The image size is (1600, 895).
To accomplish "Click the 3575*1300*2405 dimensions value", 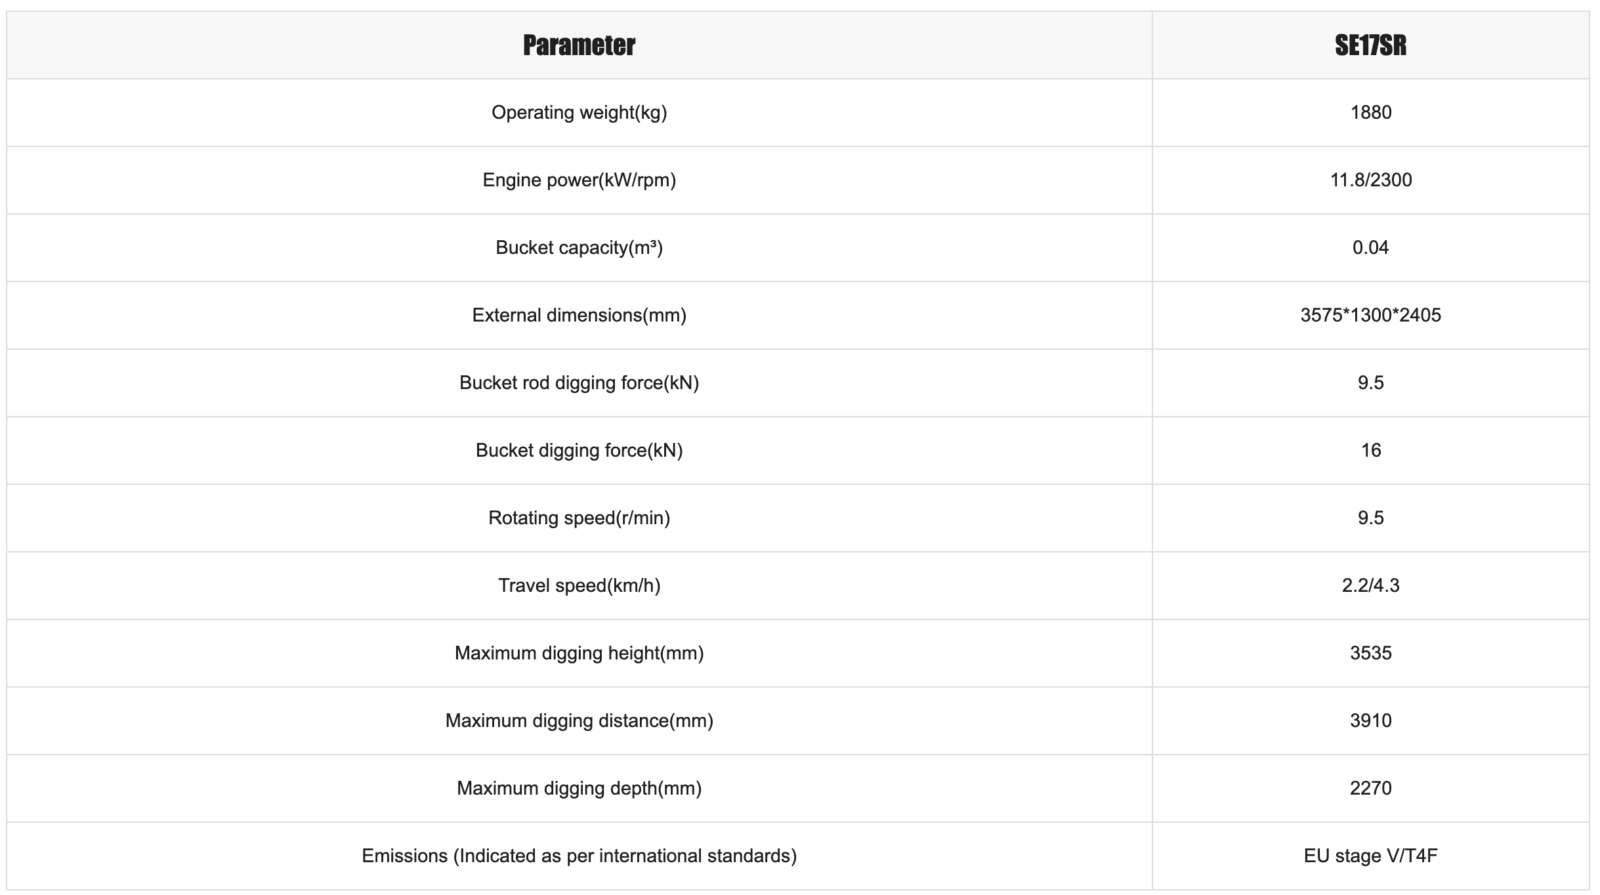I will click(x=1370, y=315).
